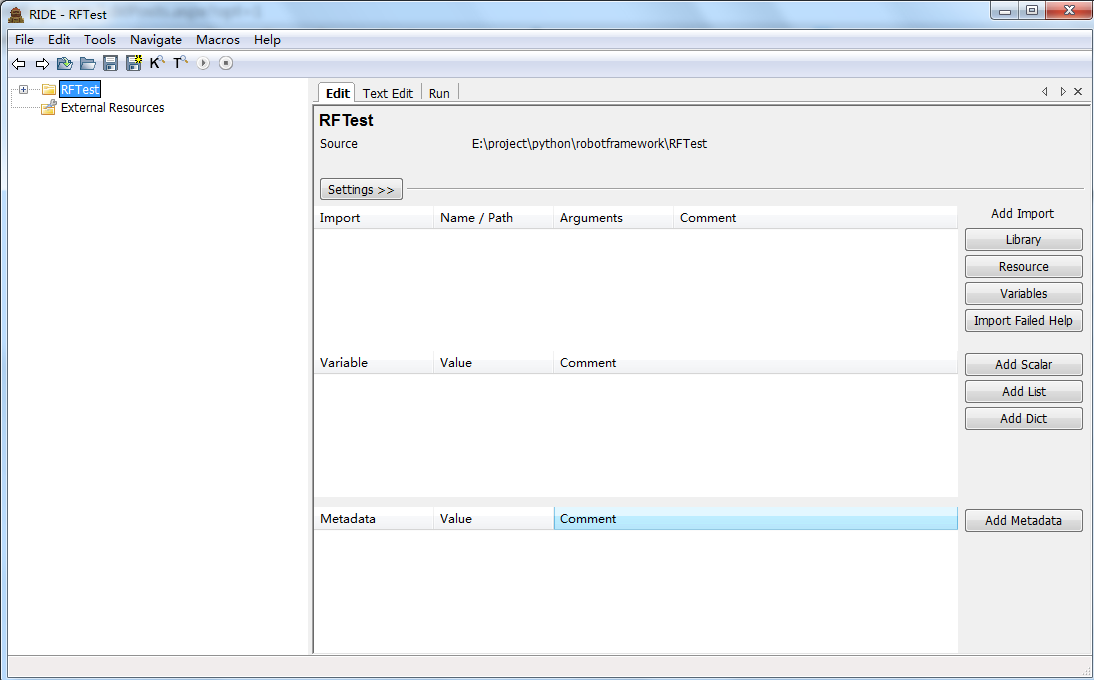Open the Navigate menu
The width and height of the screenshot is (1094, 680).
pos(156,40)
